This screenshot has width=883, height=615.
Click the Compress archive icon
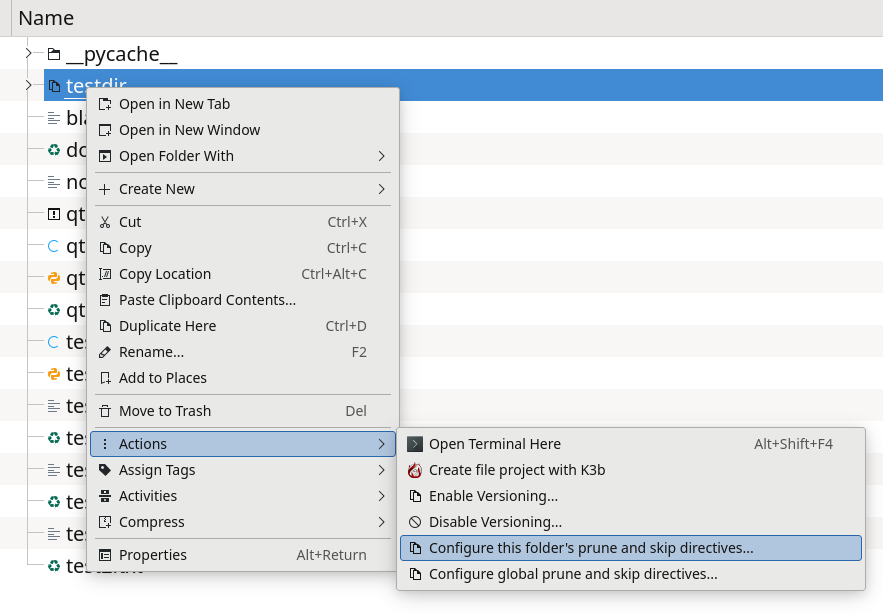pyautogui.click(x=105, y=522)
